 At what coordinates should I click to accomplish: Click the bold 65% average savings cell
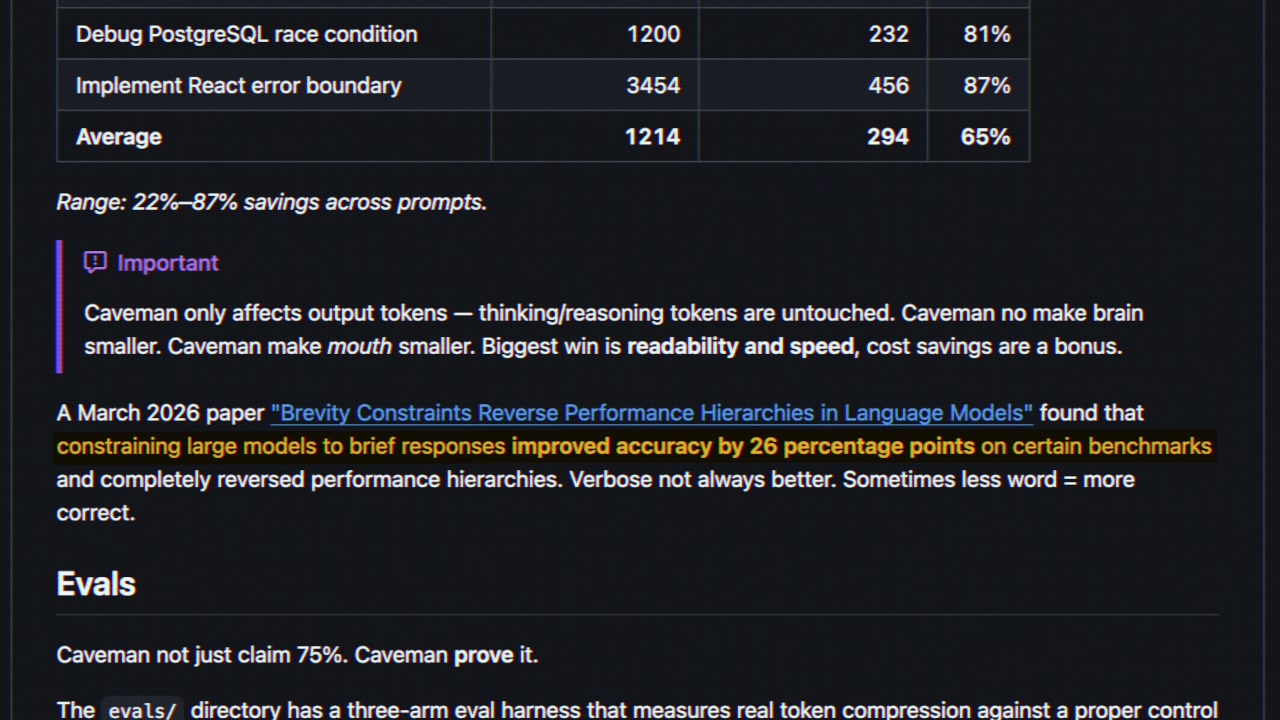[985, 137]
